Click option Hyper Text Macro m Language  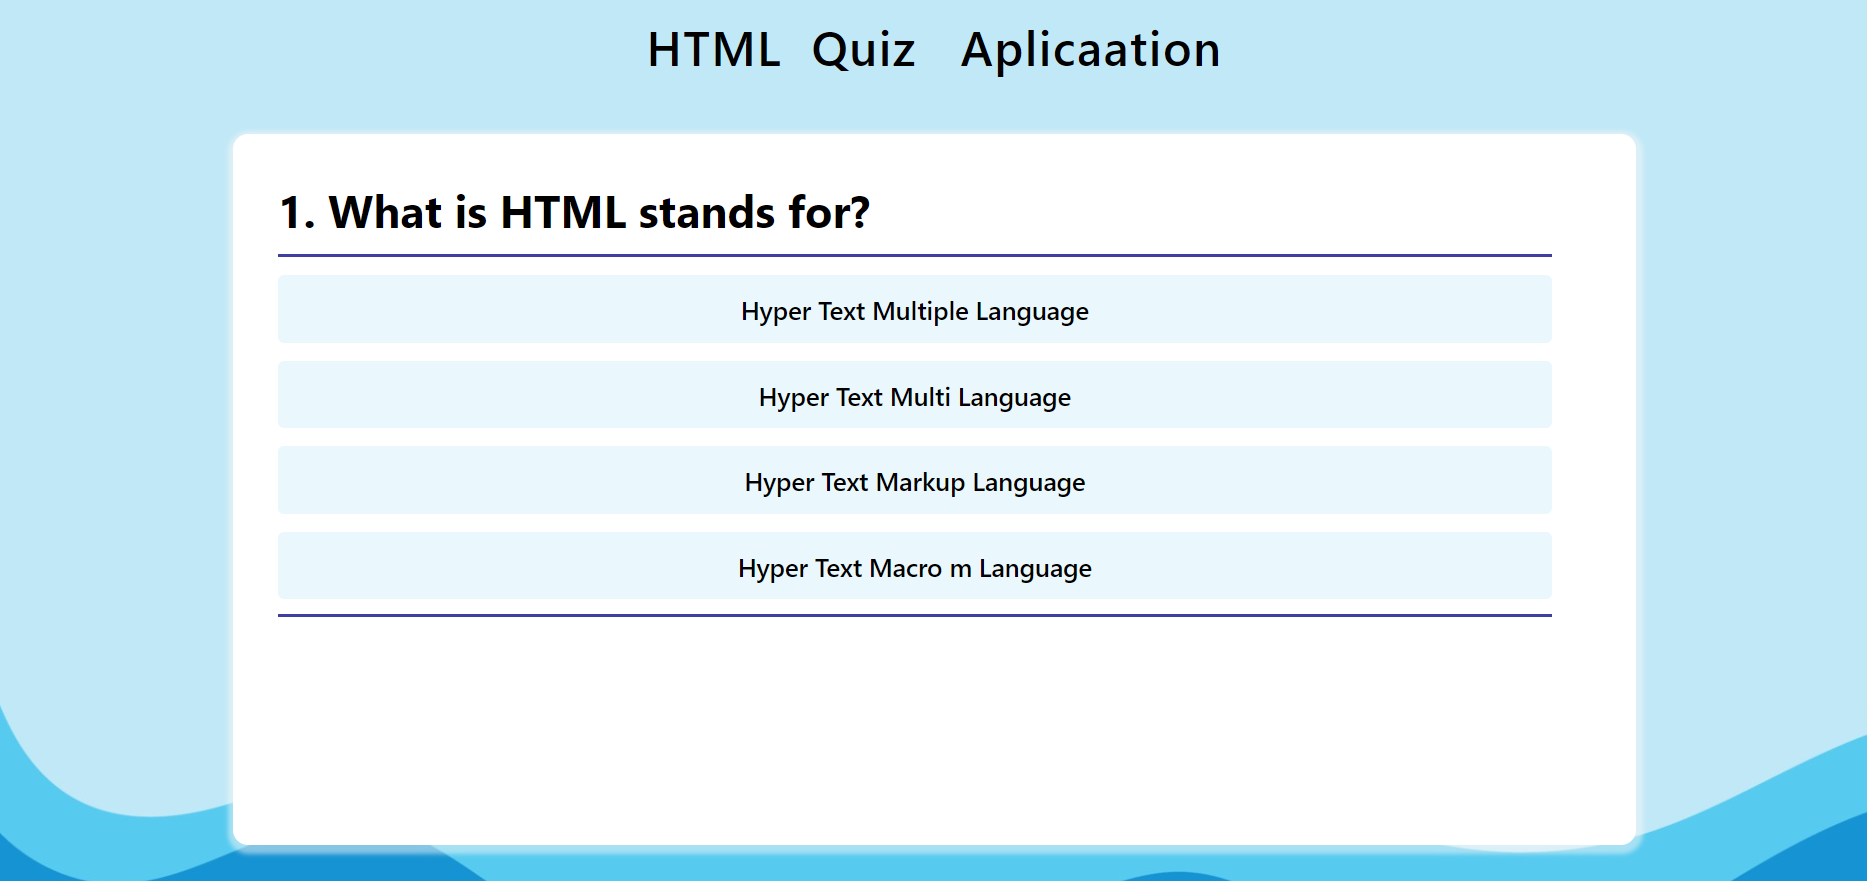914,567
